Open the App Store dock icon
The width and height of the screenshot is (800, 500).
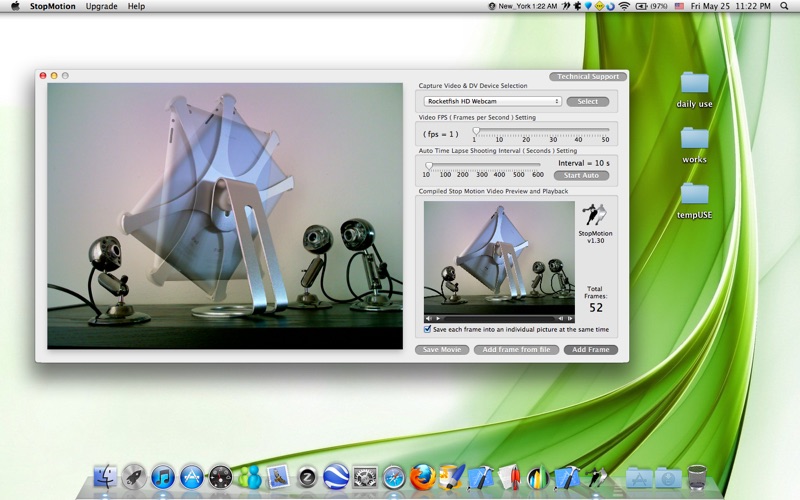tap(192, 478)
